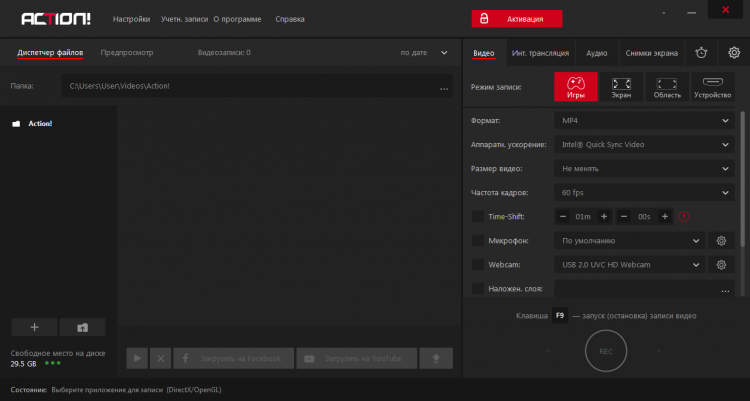Open the Webcam device dropdown
The image size is (750, 401).
pyautogui.click(x=629, y=265)
